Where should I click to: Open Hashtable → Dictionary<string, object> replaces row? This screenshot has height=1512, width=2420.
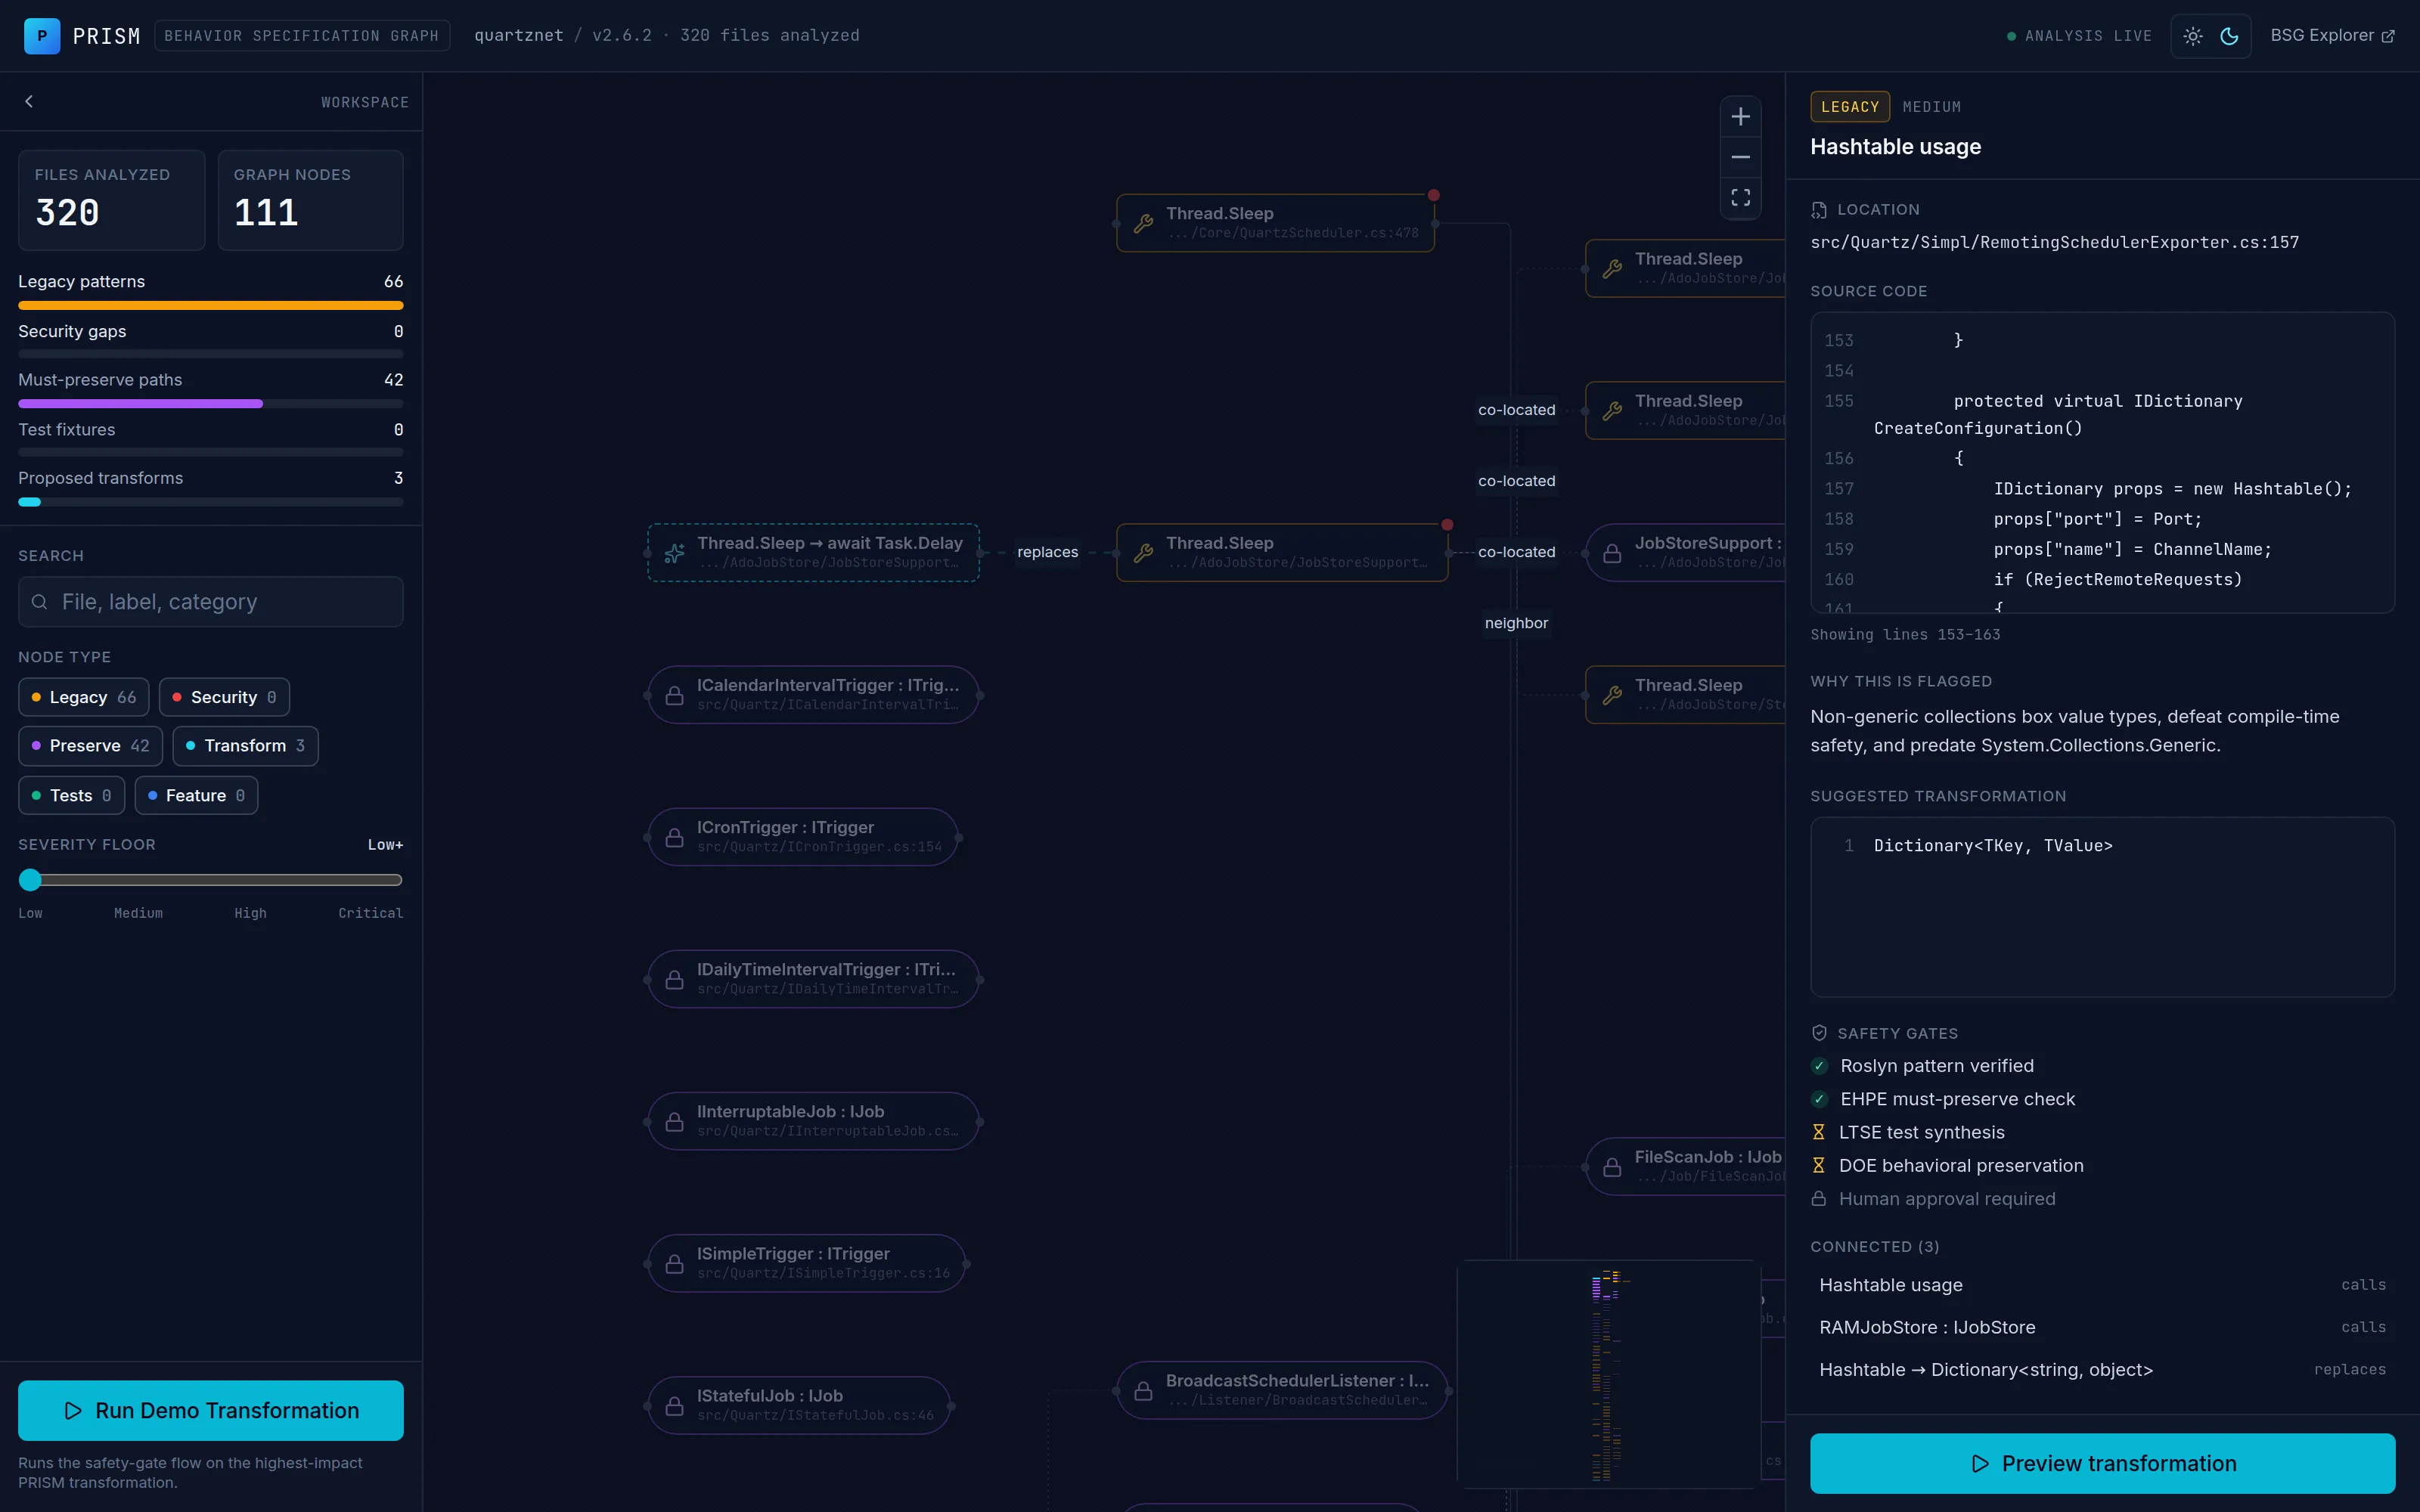point(2102,1370)
